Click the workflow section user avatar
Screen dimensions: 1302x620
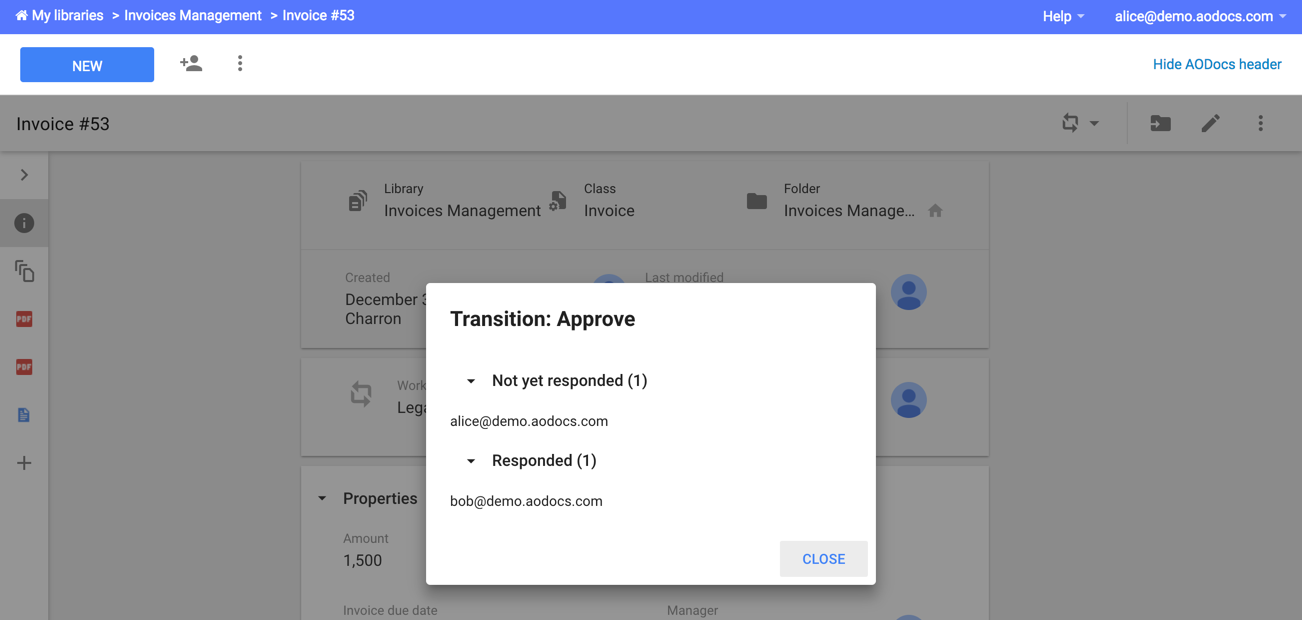click(908, 400)
